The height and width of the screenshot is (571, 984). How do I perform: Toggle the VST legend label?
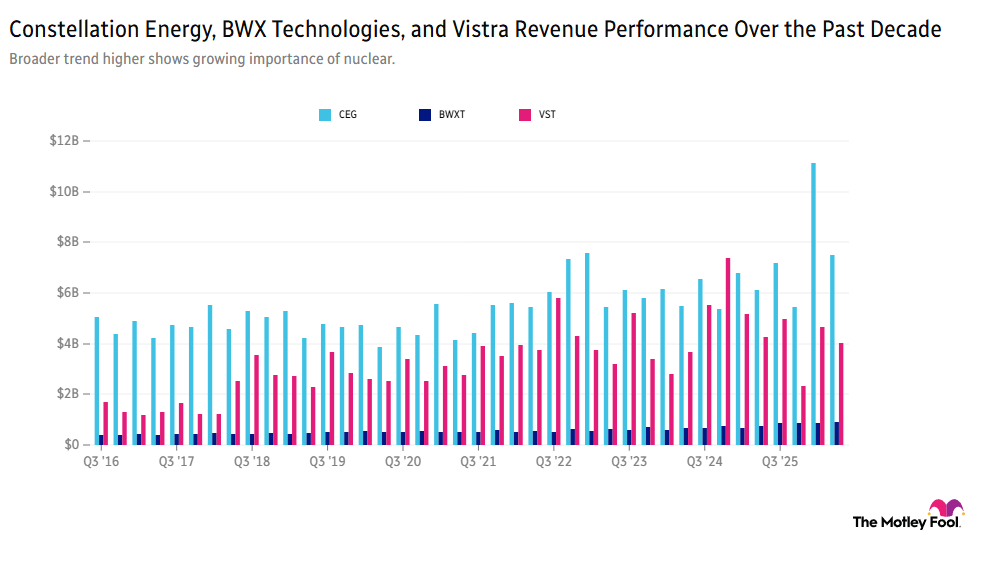[547, 115]
